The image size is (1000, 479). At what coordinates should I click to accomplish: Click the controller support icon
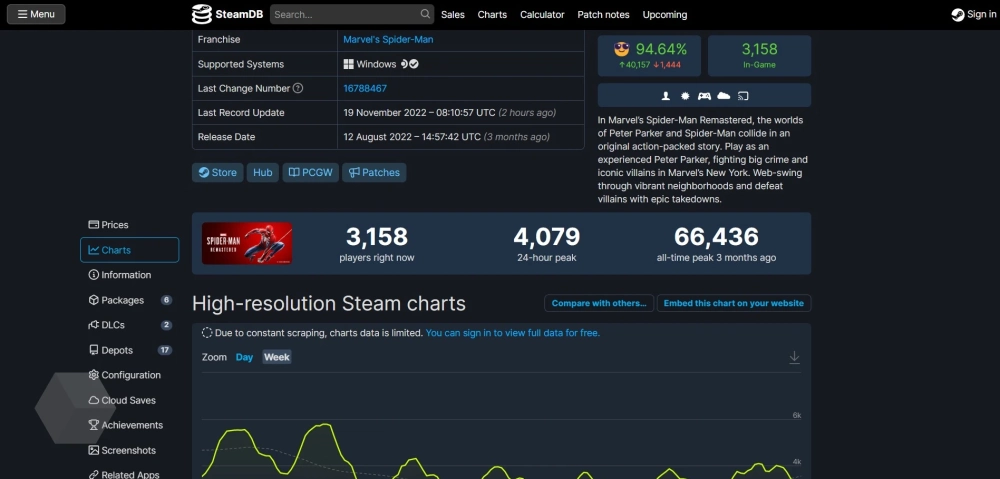[704, 96]
